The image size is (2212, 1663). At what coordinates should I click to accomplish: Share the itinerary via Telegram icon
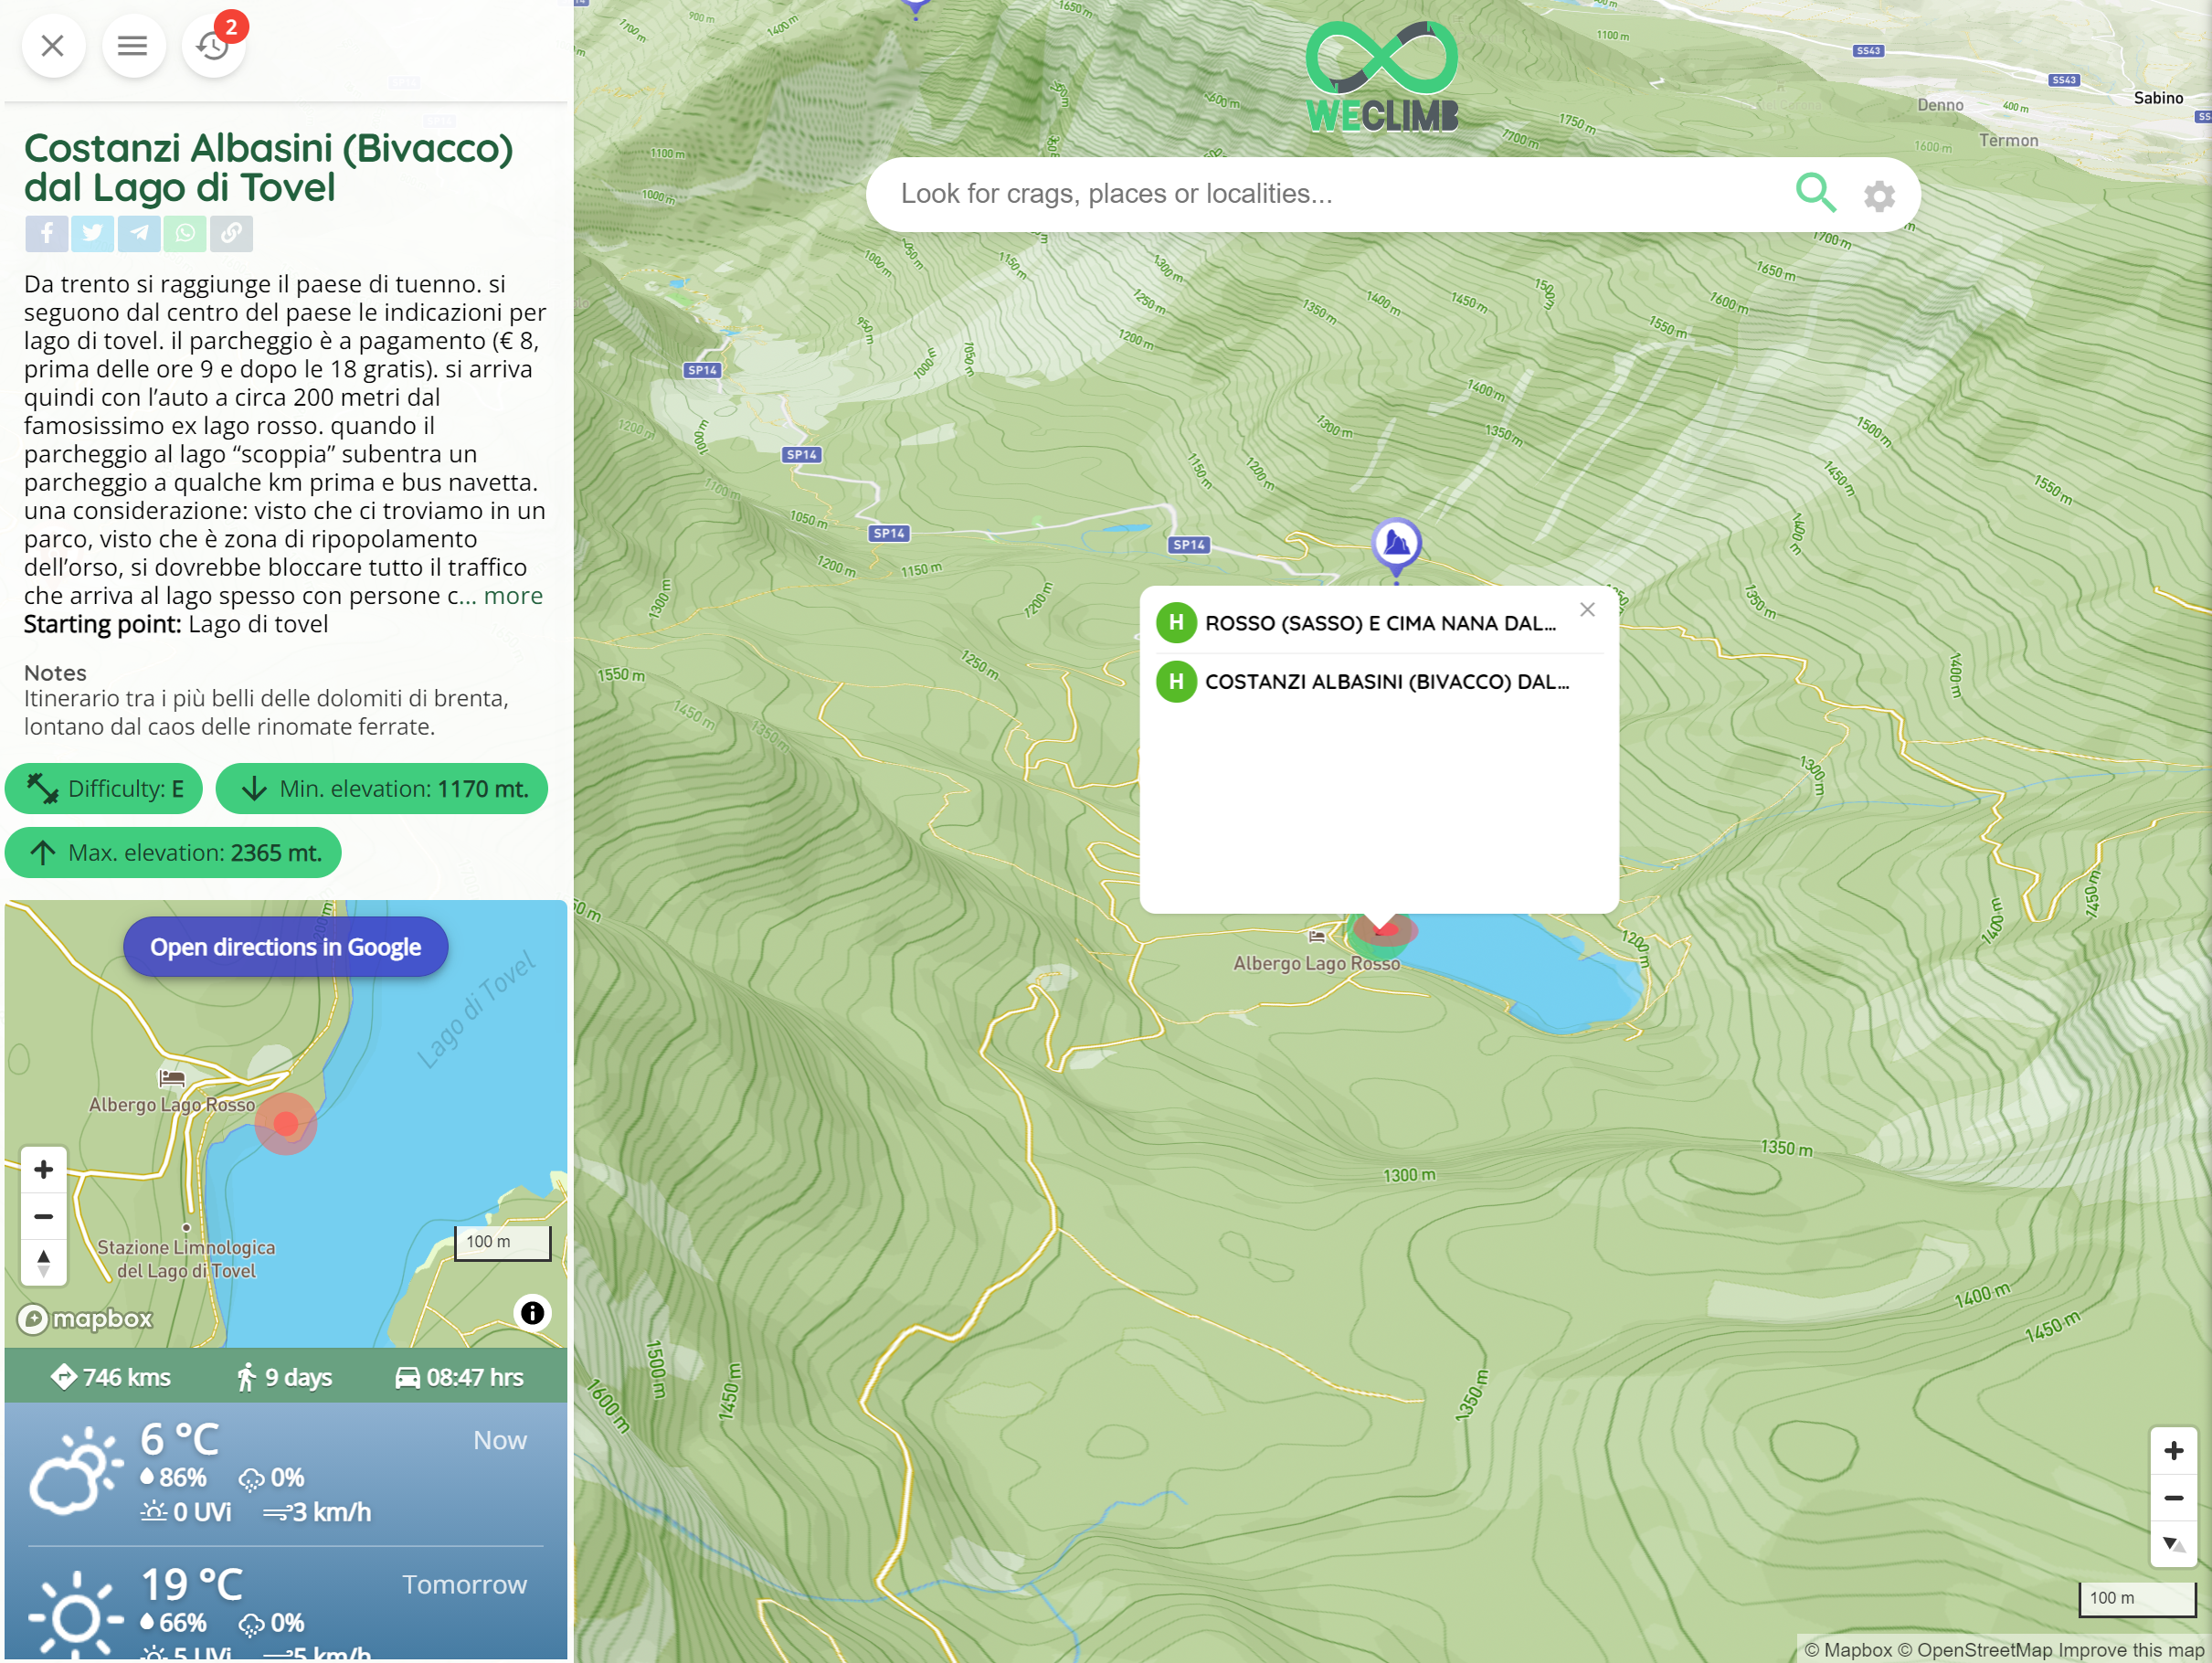(139, 233)
